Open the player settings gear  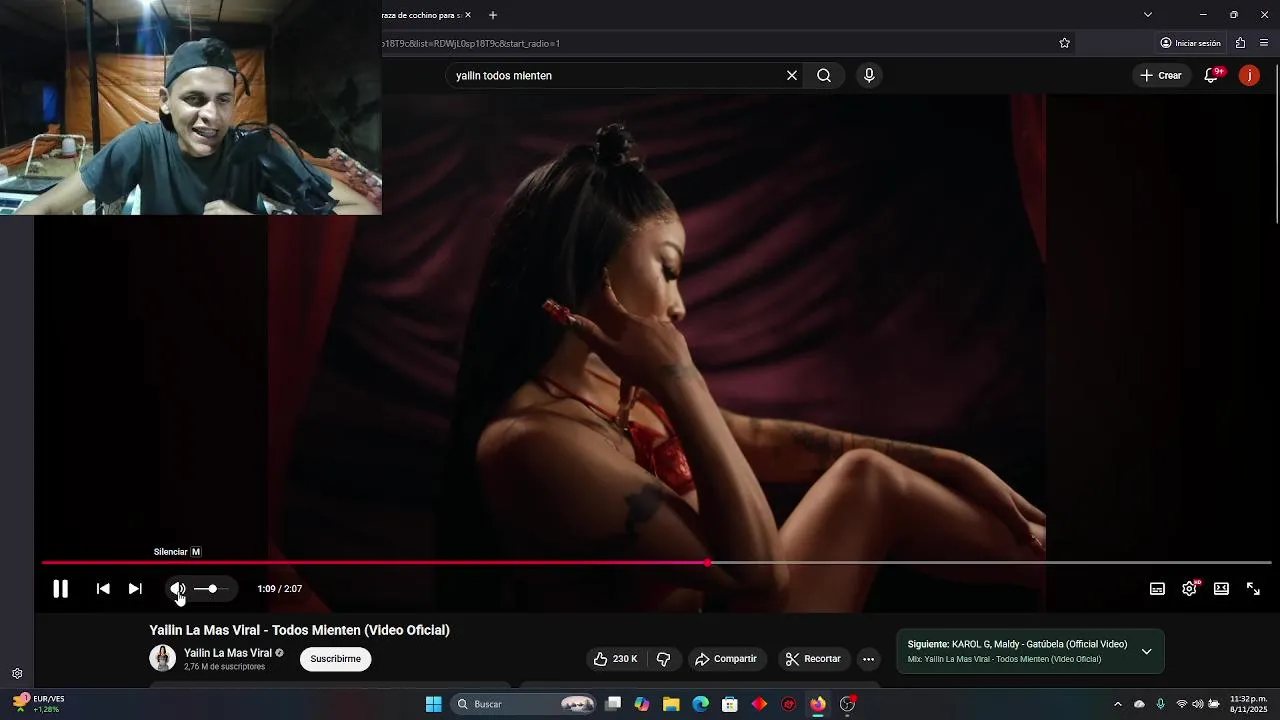tap(1189, 589)
